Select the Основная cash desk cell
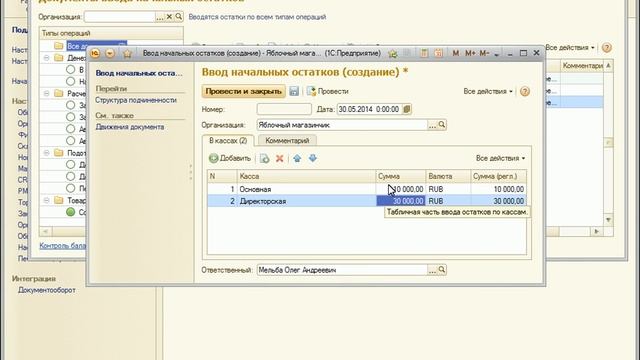 306,189
